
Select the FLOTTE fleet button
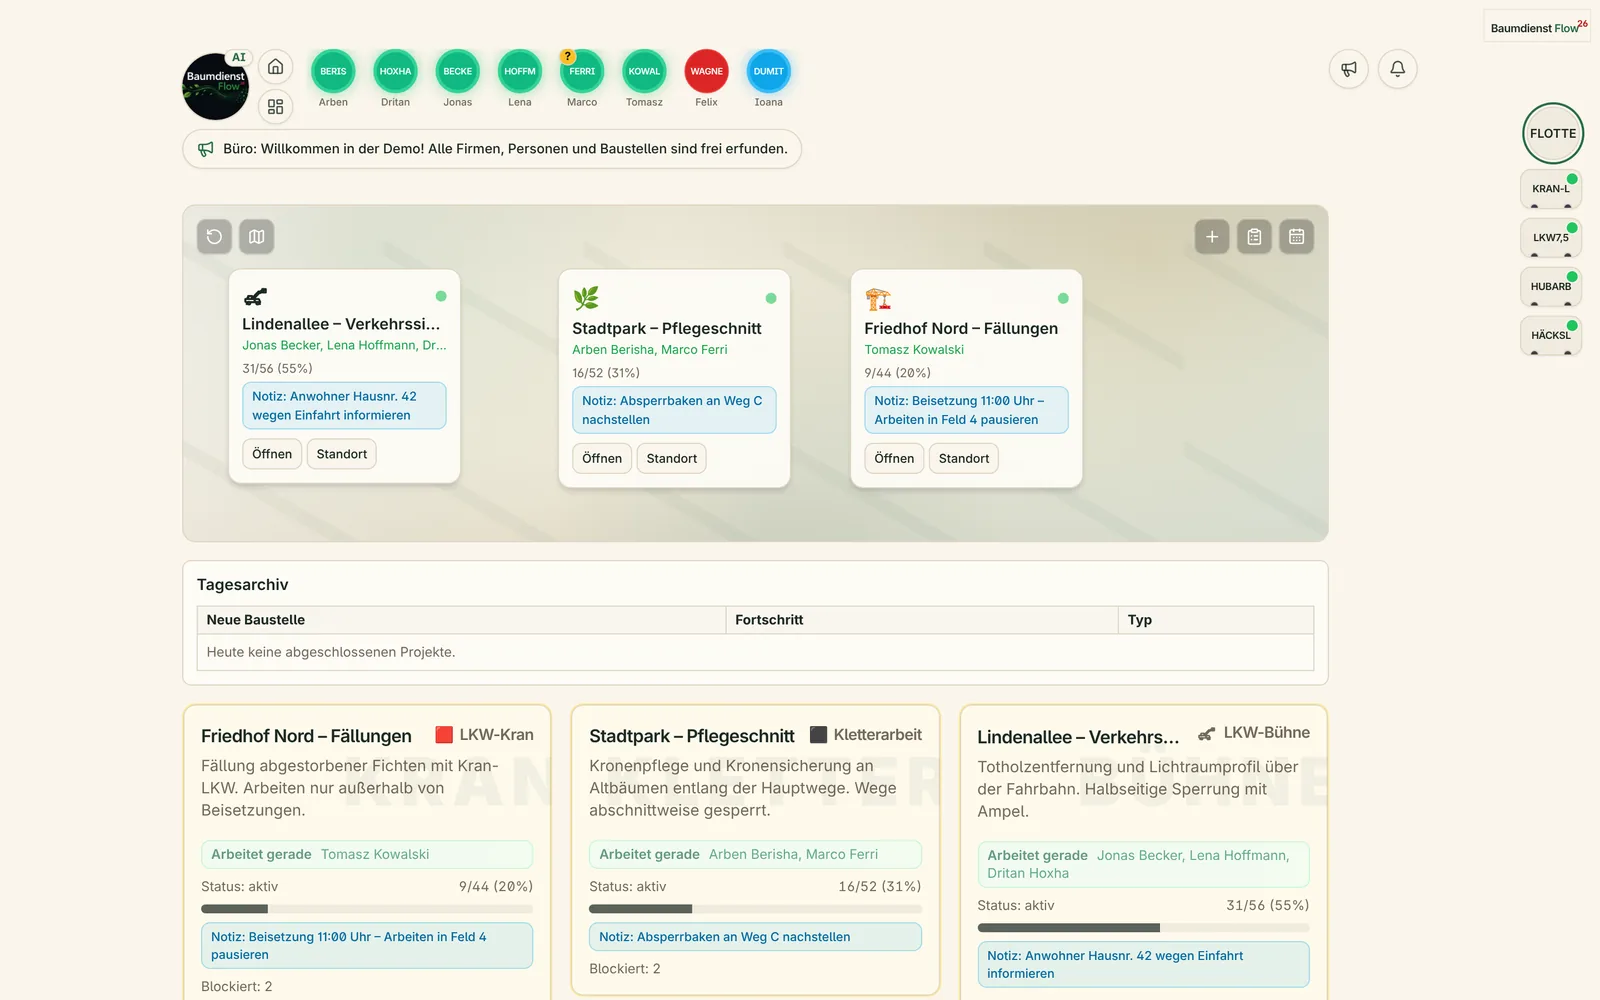1553,133
